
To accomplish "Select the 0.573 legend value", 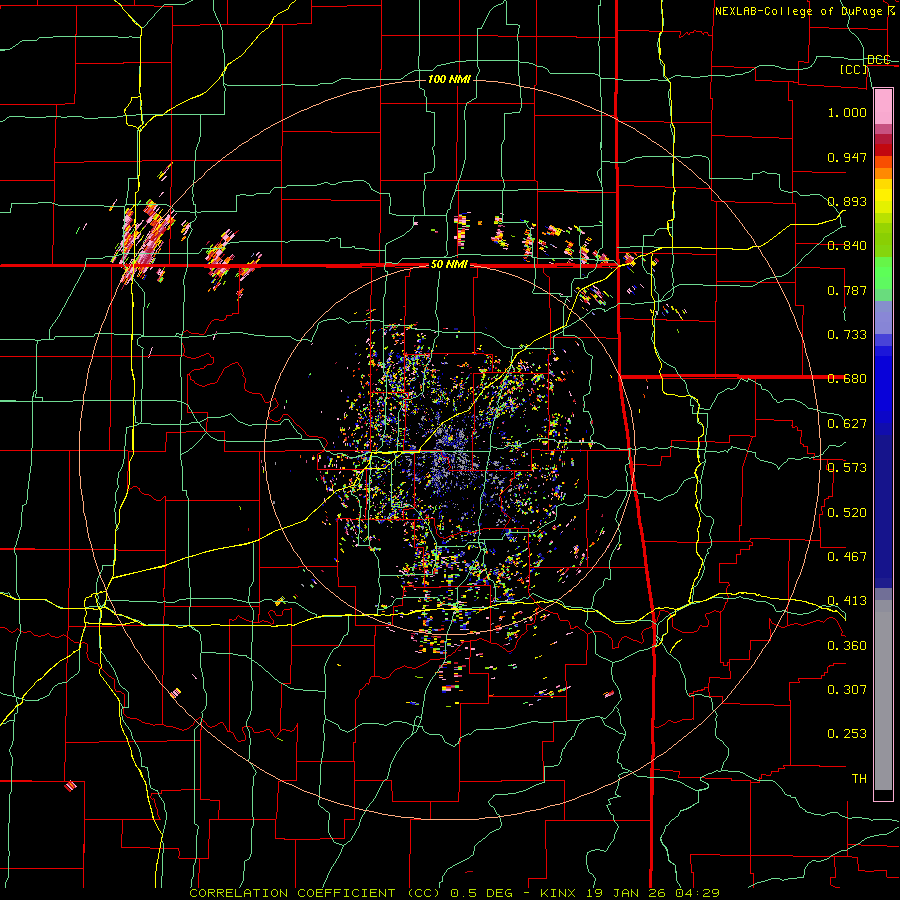I will [847, 468].
